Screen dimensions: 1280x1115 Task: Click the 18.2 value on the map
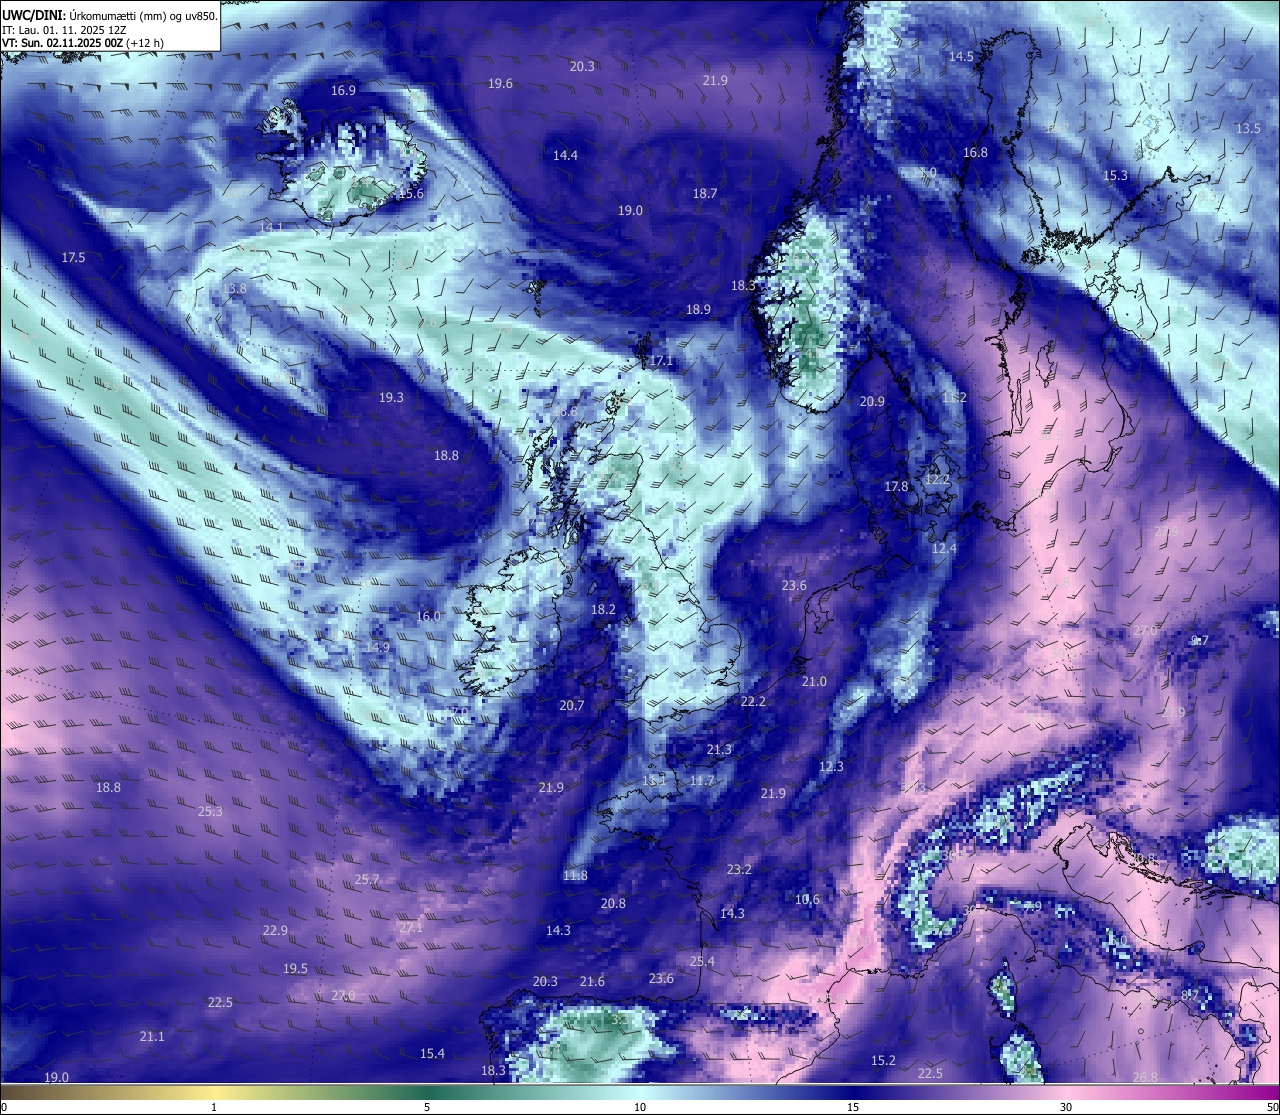click(x=603, y=609)
